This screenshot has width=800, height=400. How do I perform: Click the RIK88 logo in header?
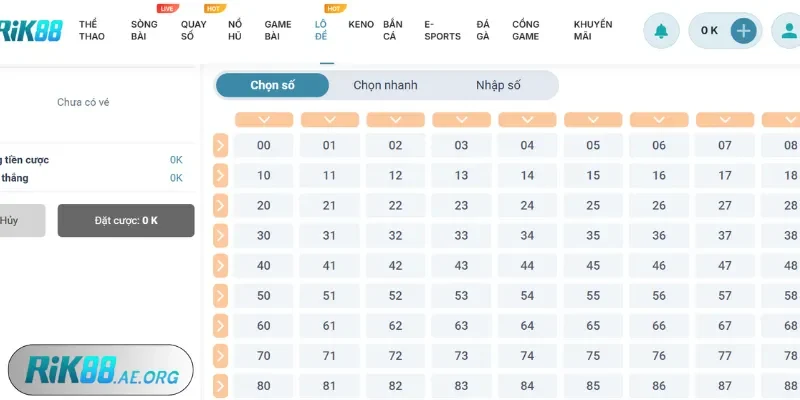pyautogui.click(x=30, y=30)
